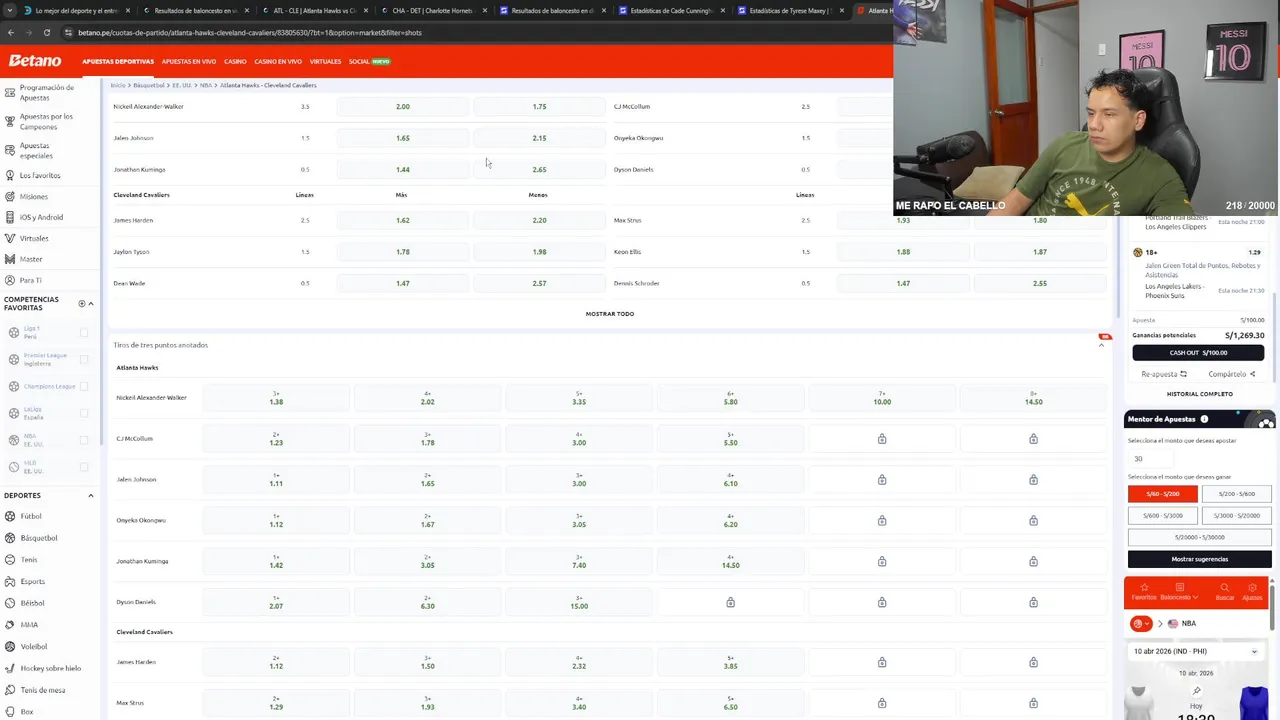Check the Premier League Inglaterra checkbox

point(83,359)
